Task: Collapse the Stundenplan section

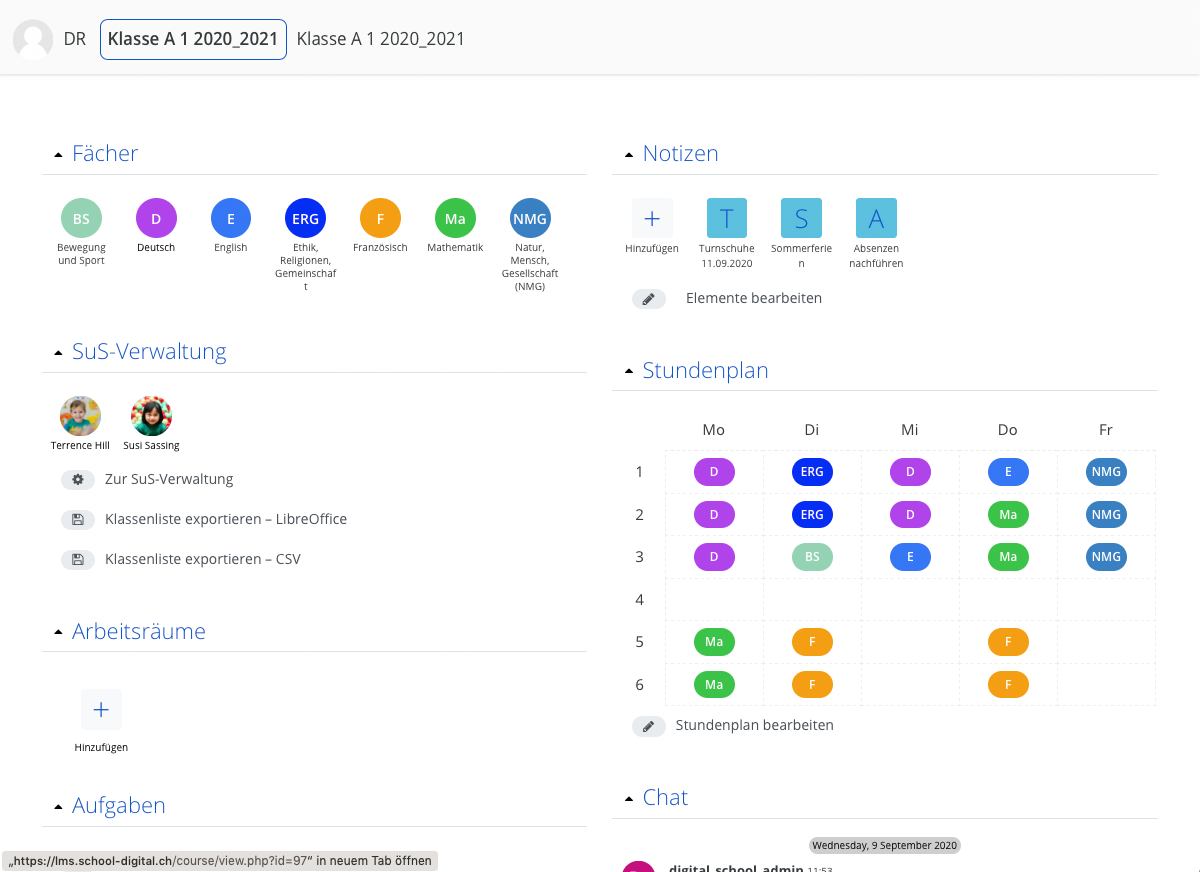Action: pos(629,372)
